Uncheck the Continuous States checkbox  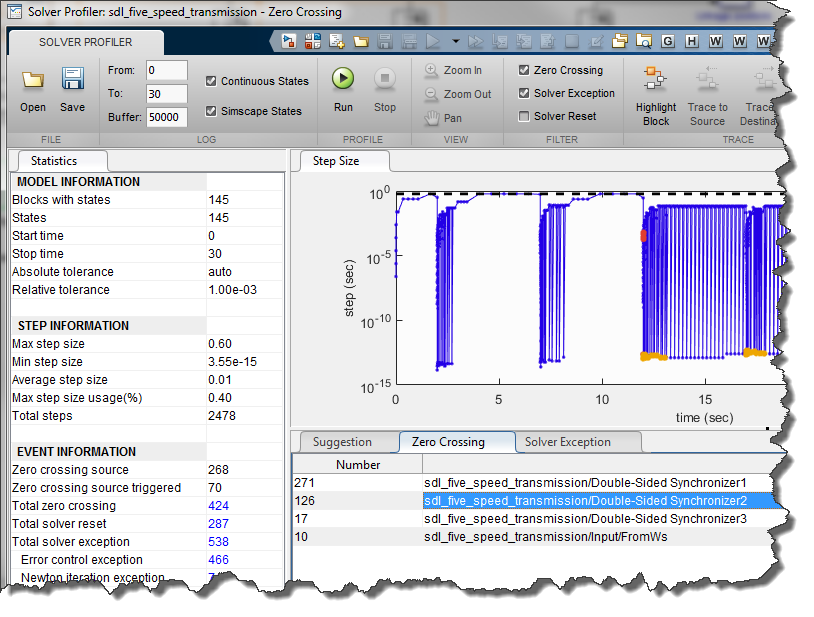click(211, 81)
